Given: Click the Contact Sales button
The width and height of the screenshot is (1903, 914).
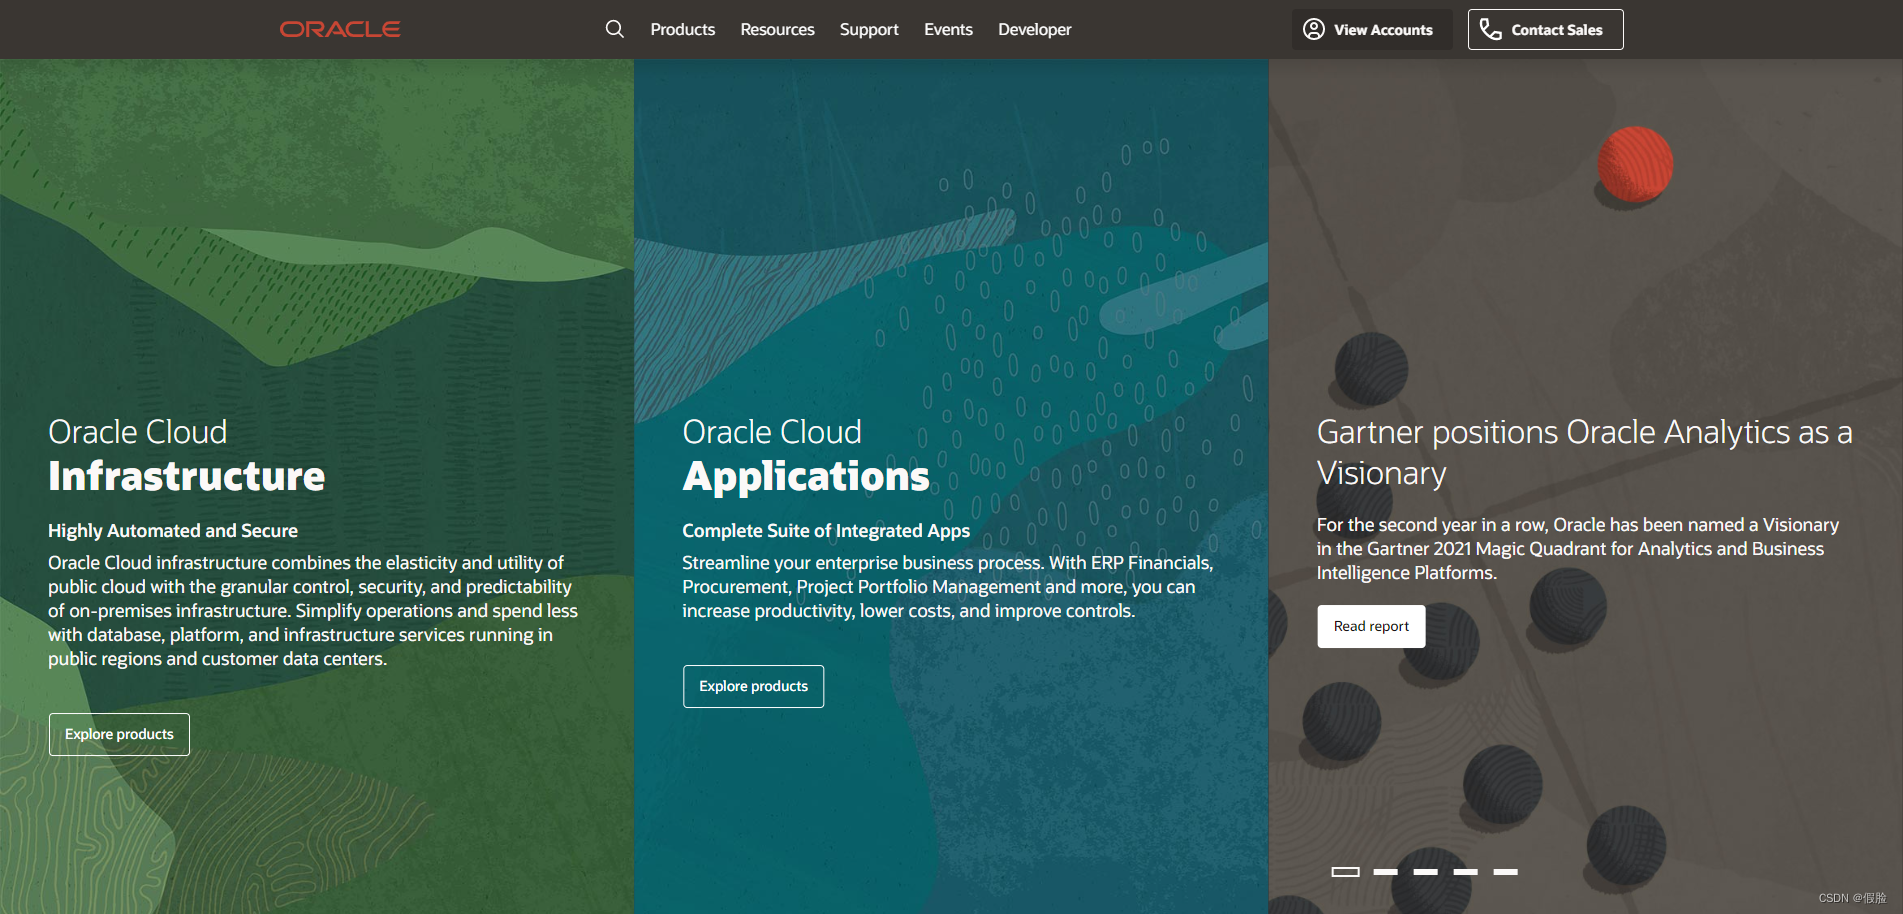Looking at the screenshot, I should pos(1545,29).
